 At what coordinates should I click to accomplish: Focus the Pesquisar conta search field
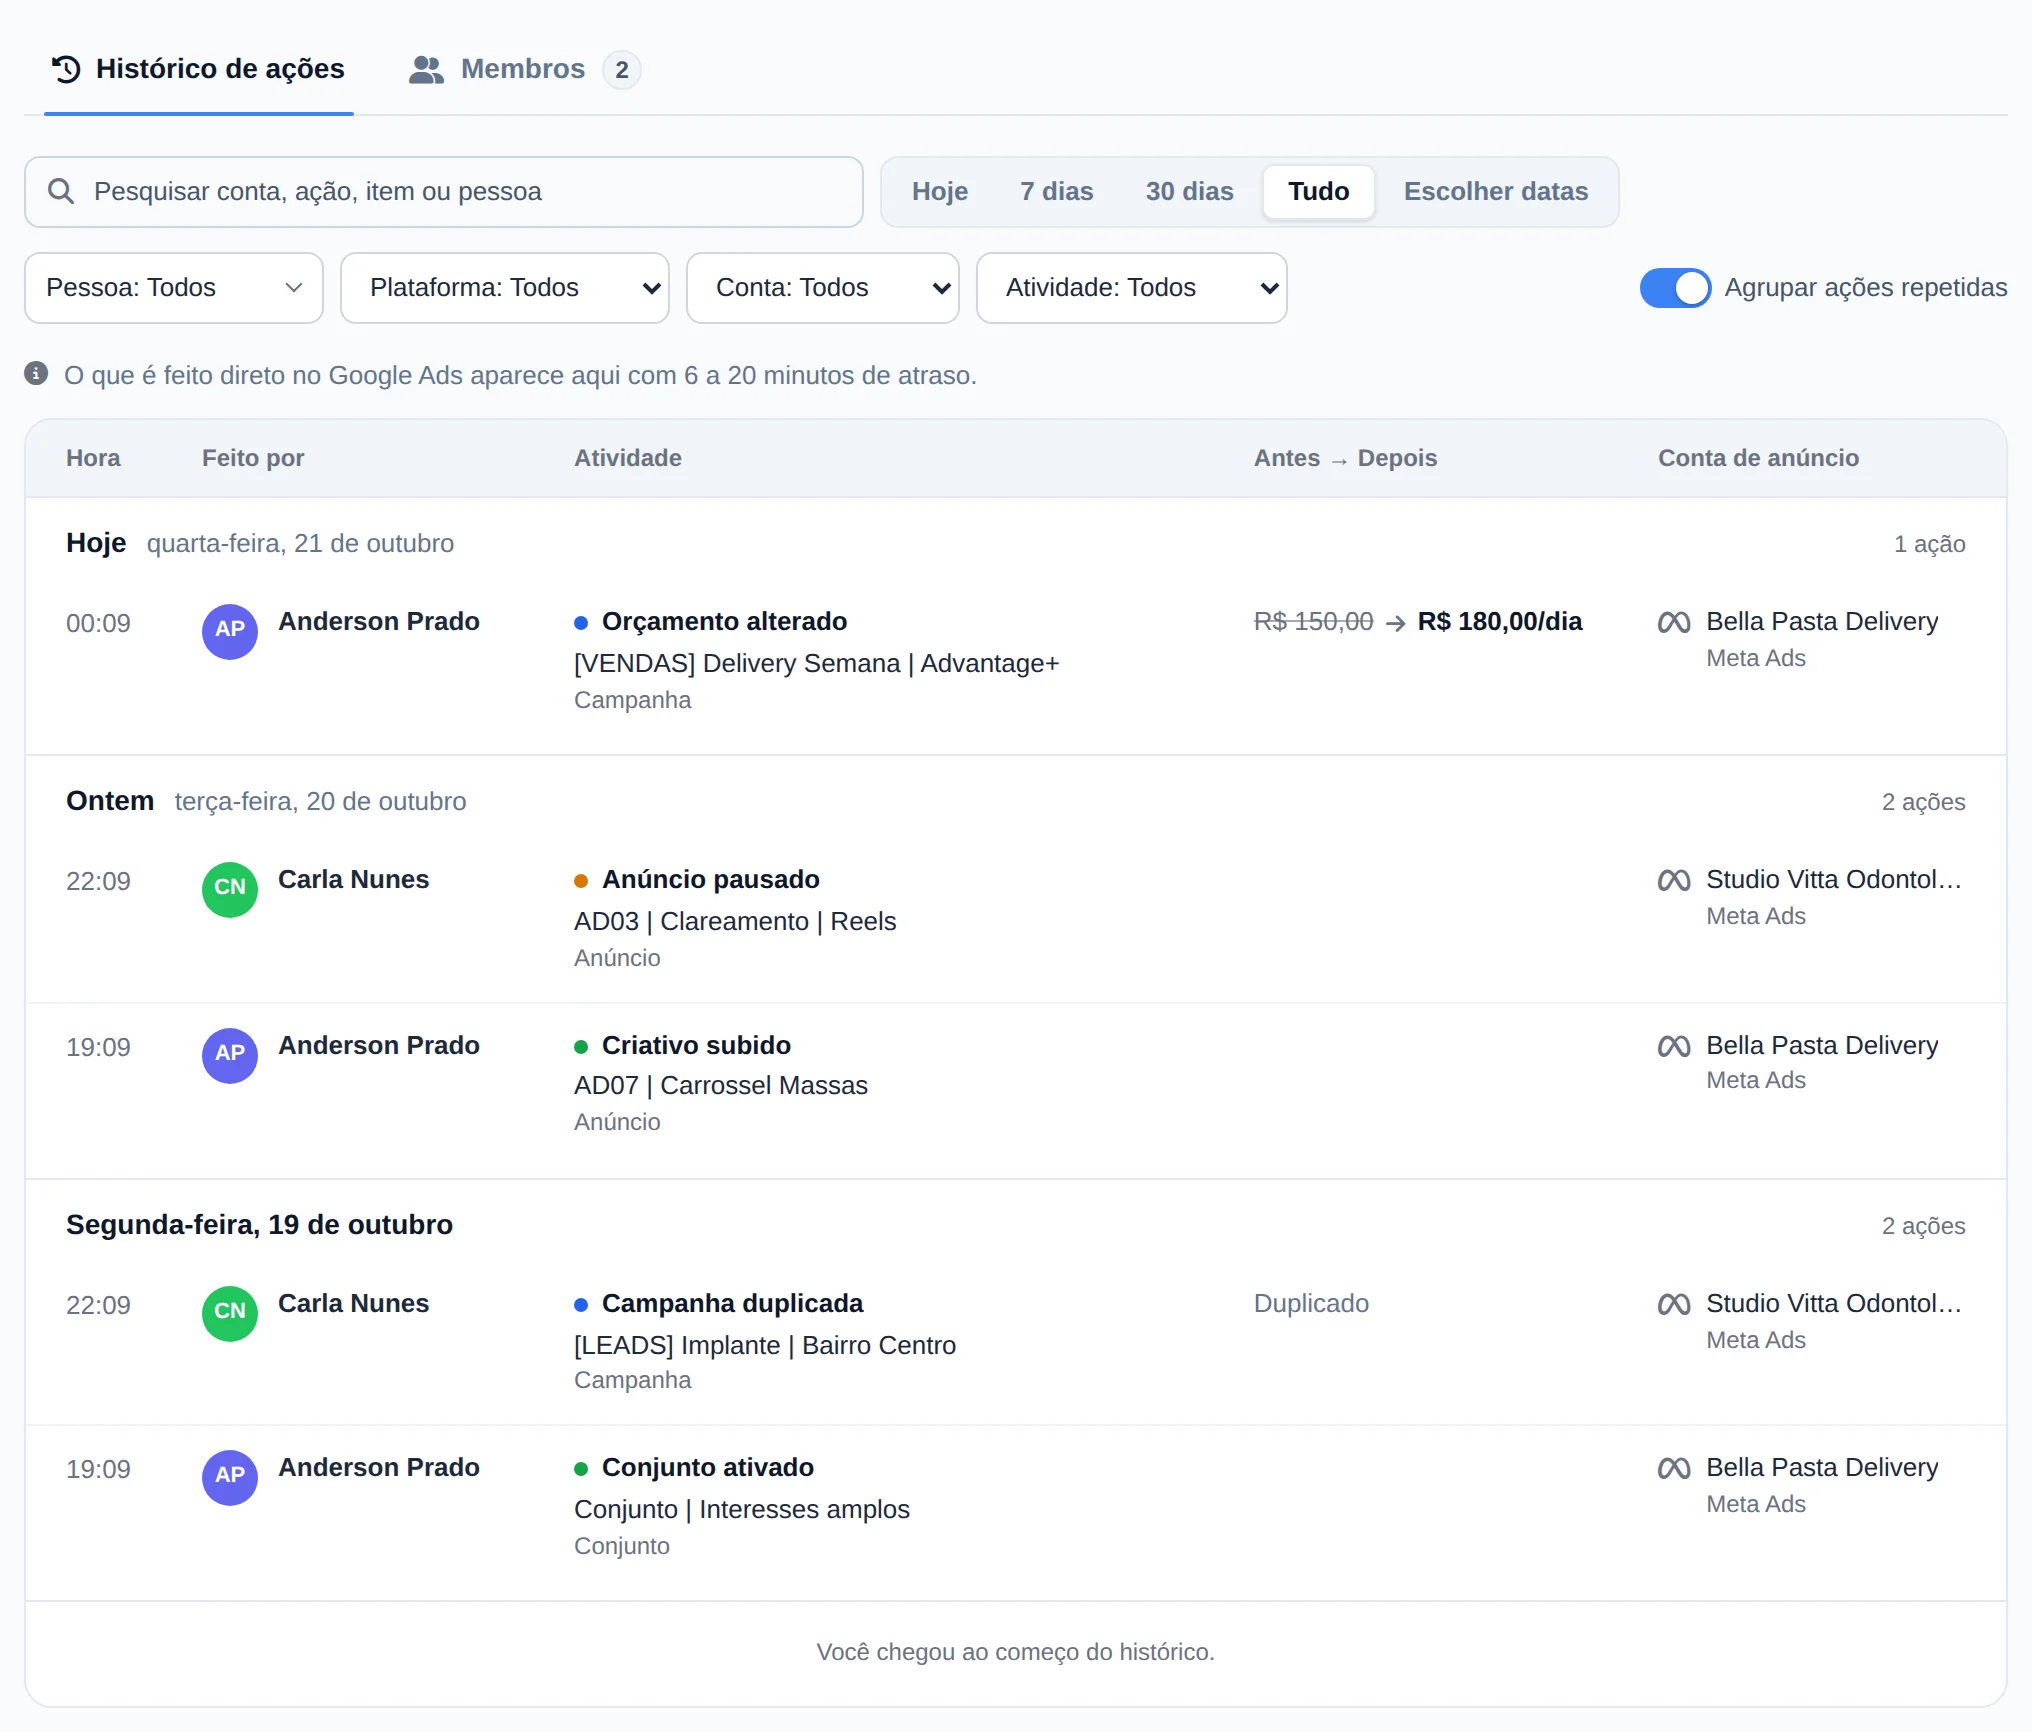pos(444,191)
